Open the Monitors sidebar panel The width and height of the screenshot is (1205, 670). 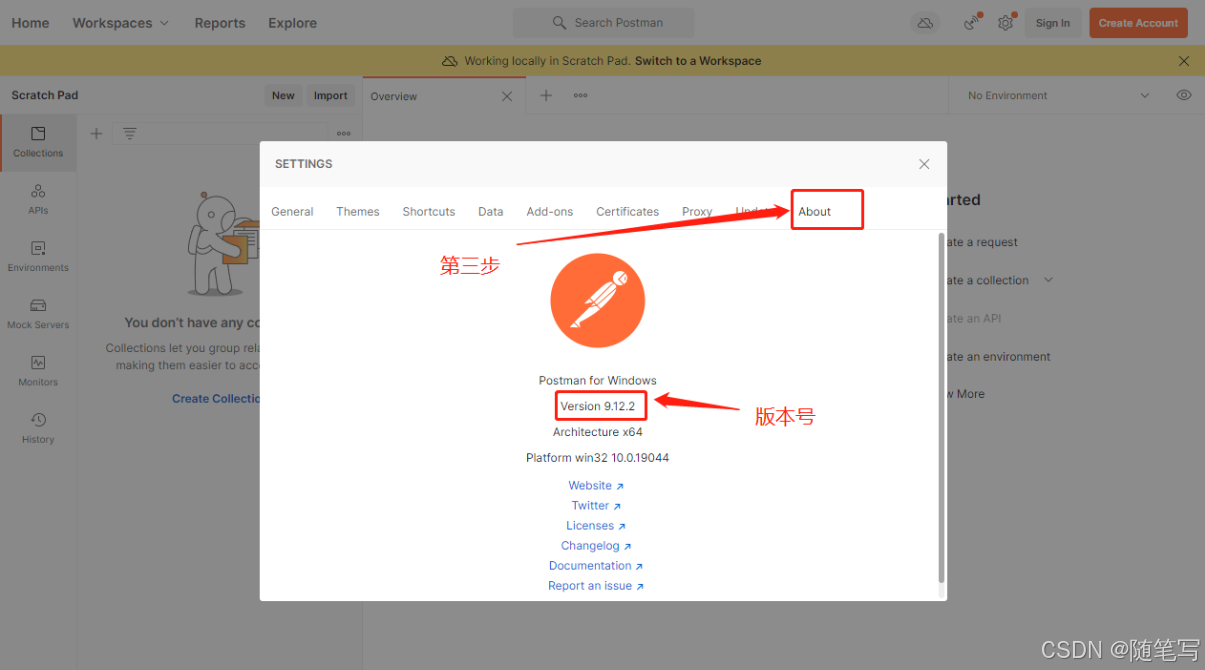(38, 371)
